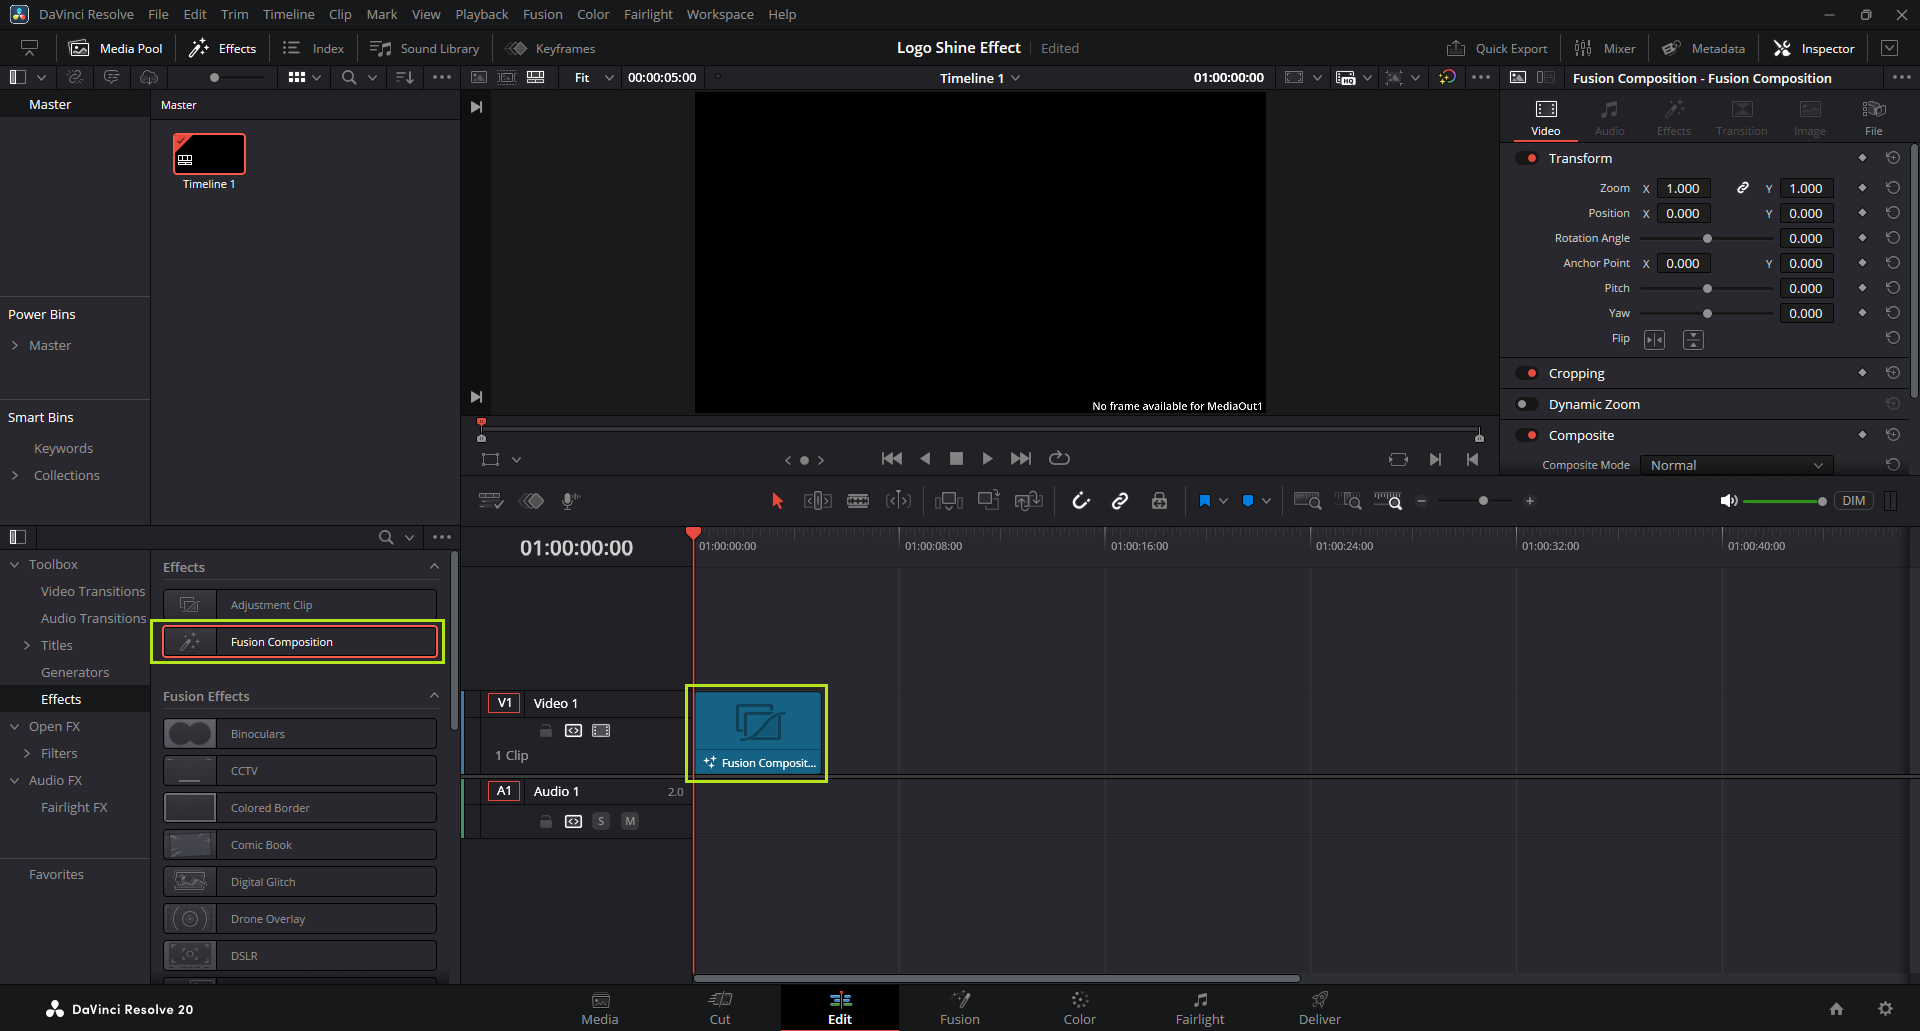Click the loop playback icon
The width and height of the screenshot is (1920, 1031).
point(1059,458)
